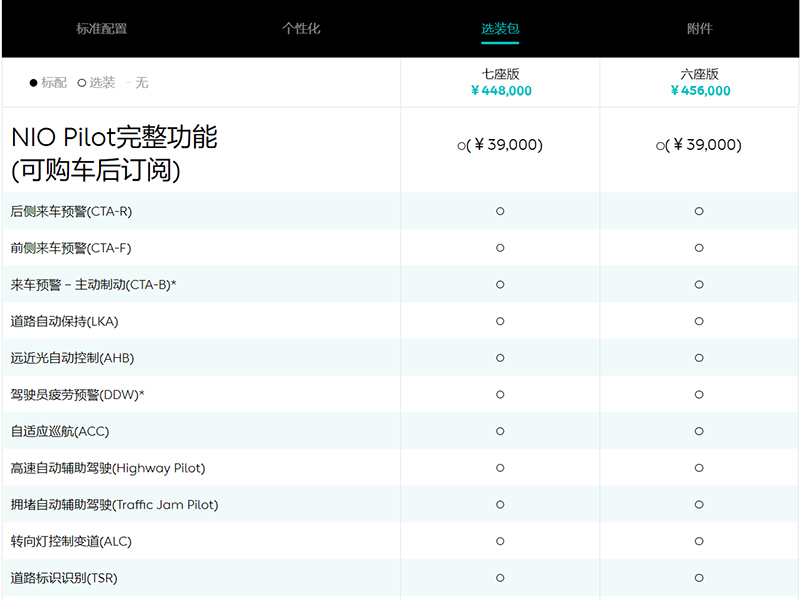The width and height of the screenshot is (800, 600).
Task: Click DDW option circle under 六座版
Action: (x=699, y=395)
